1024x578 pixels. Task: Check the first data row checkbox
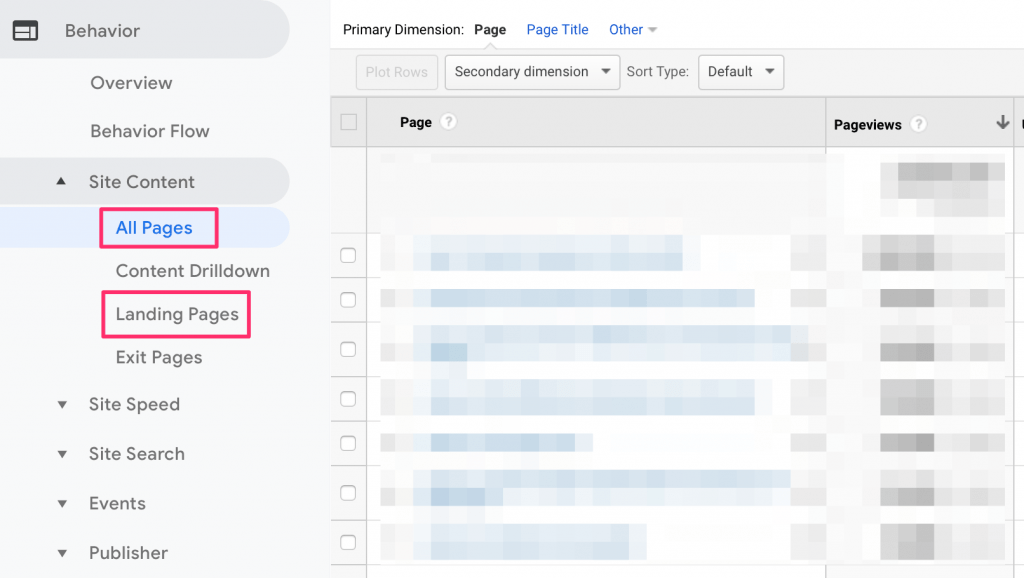tap(347, 255)
